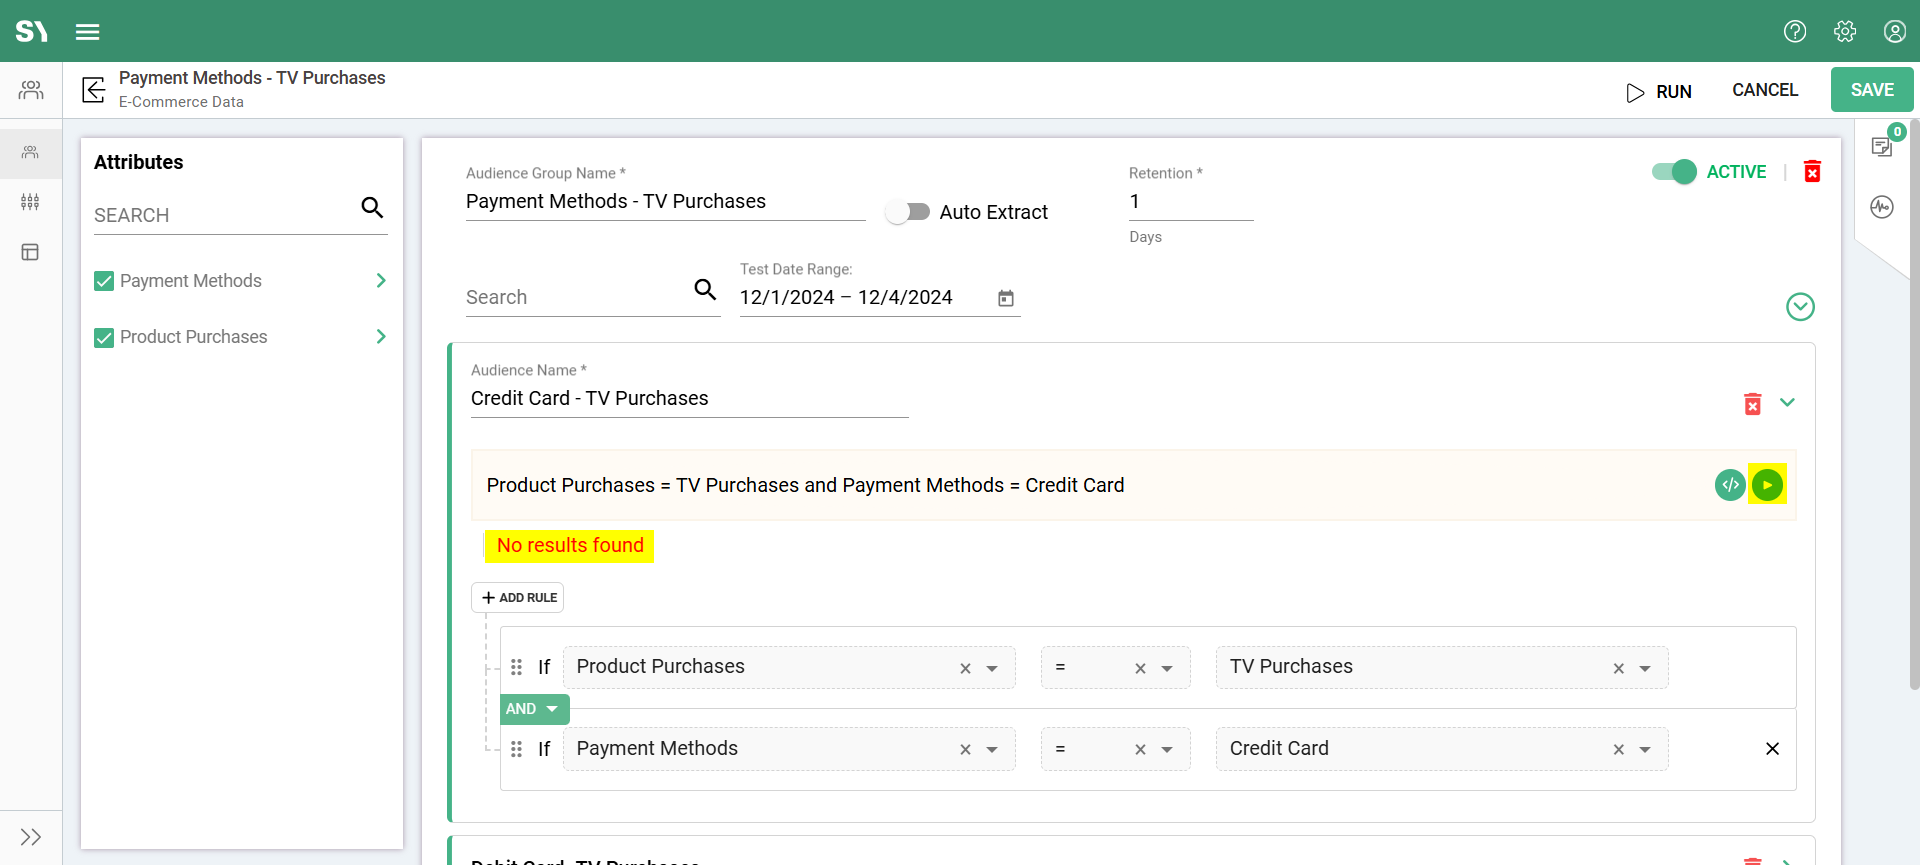The width and height of the screenshot is (1920, 865).
Task: Open the AND operator dropdown
Action: pos(534,709)
